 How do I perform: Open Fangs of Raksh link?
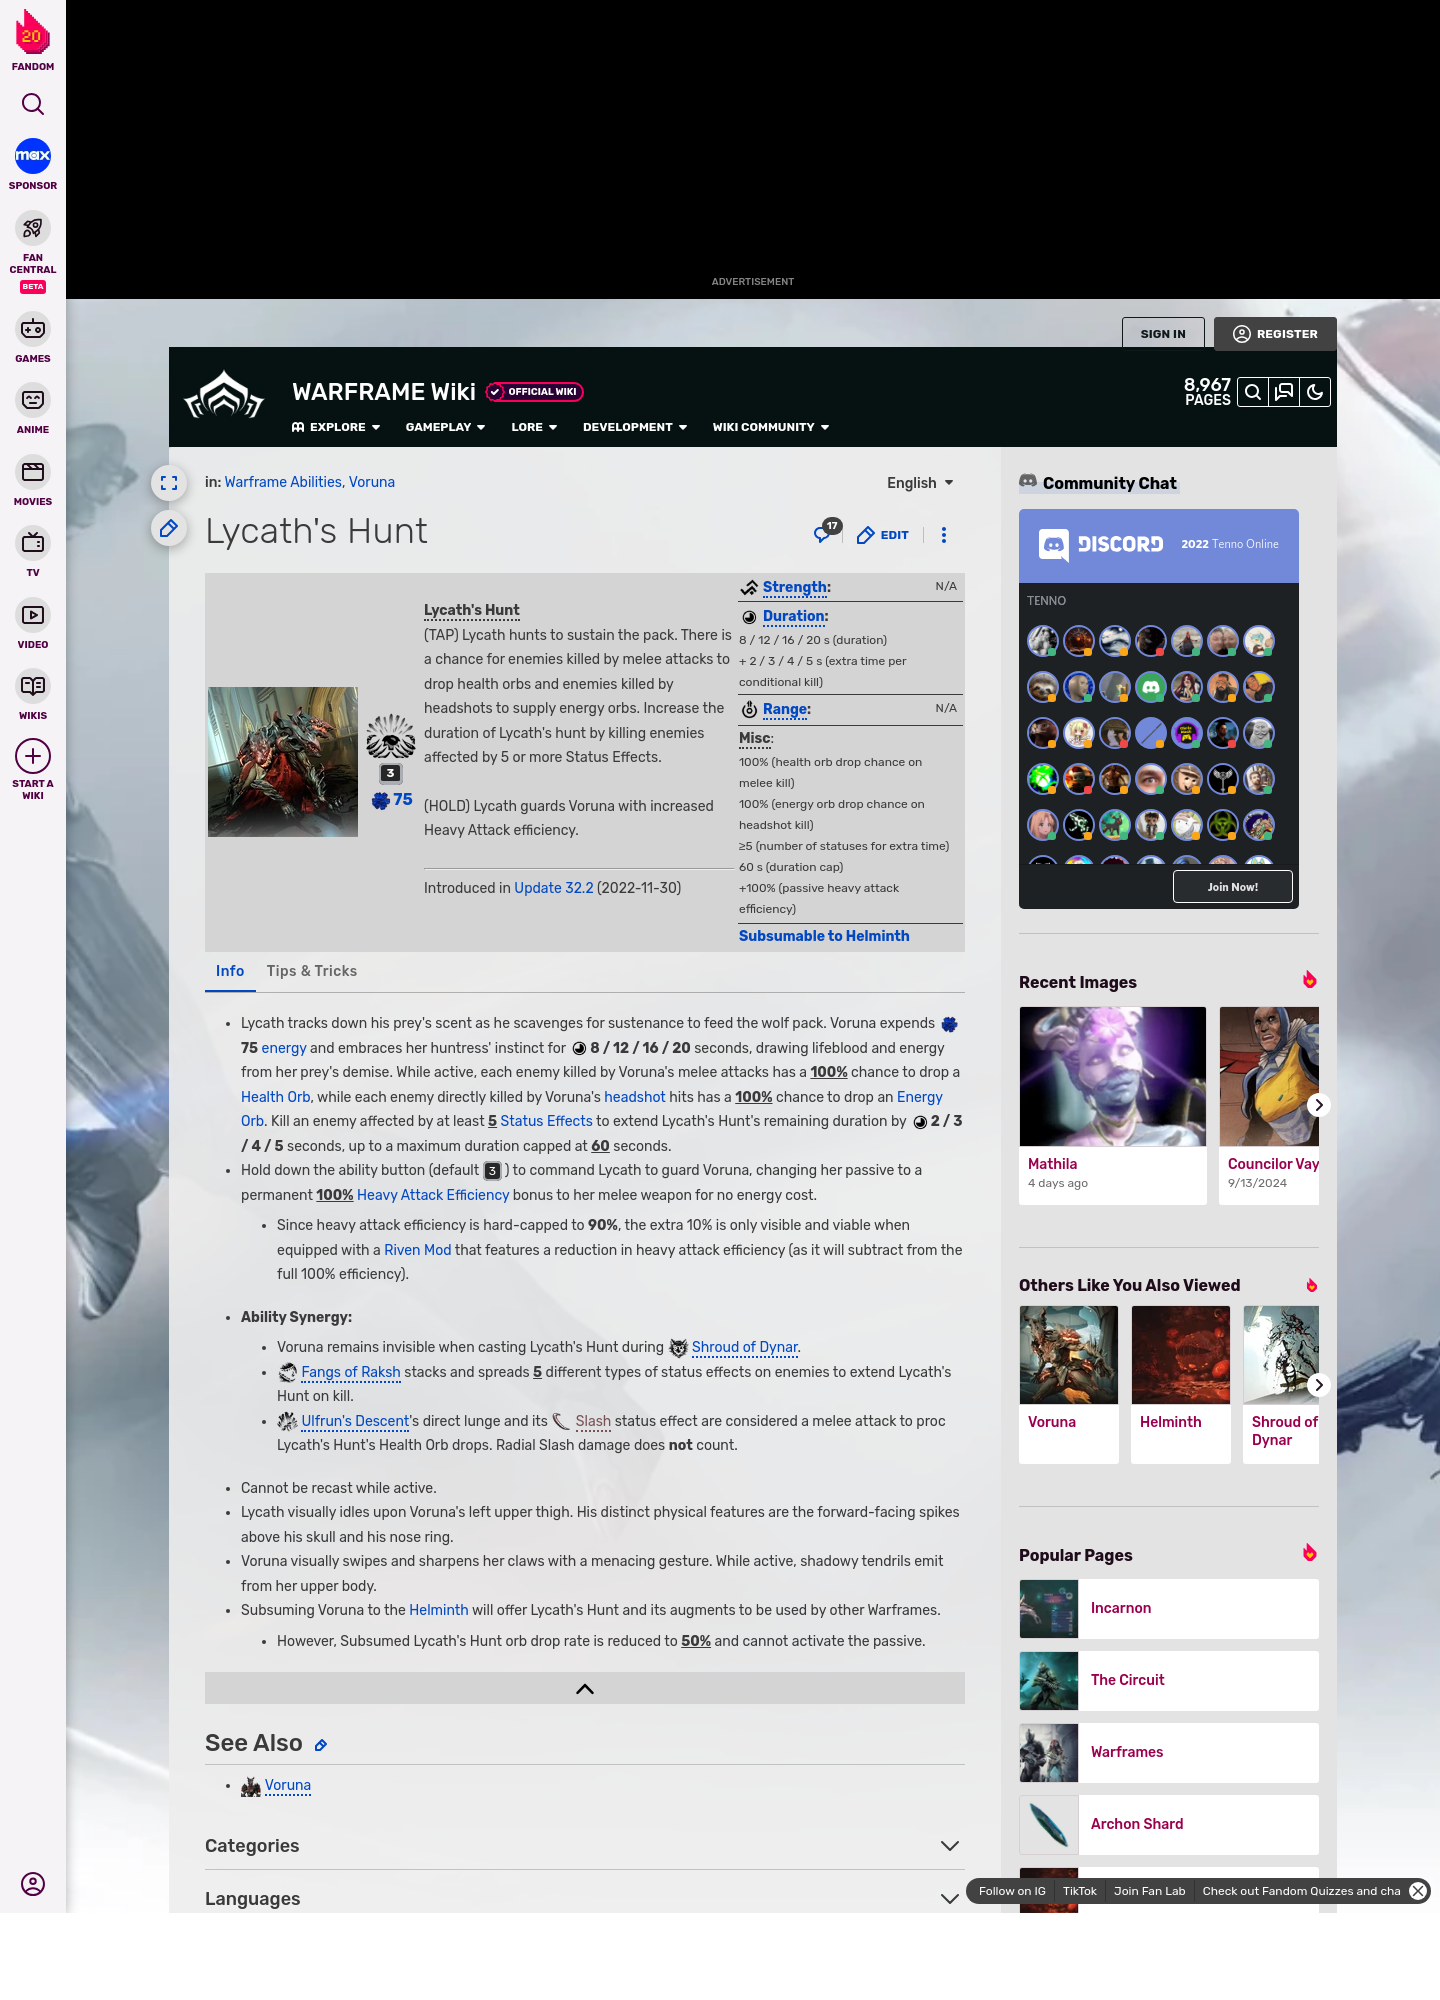click(351, 1372)
